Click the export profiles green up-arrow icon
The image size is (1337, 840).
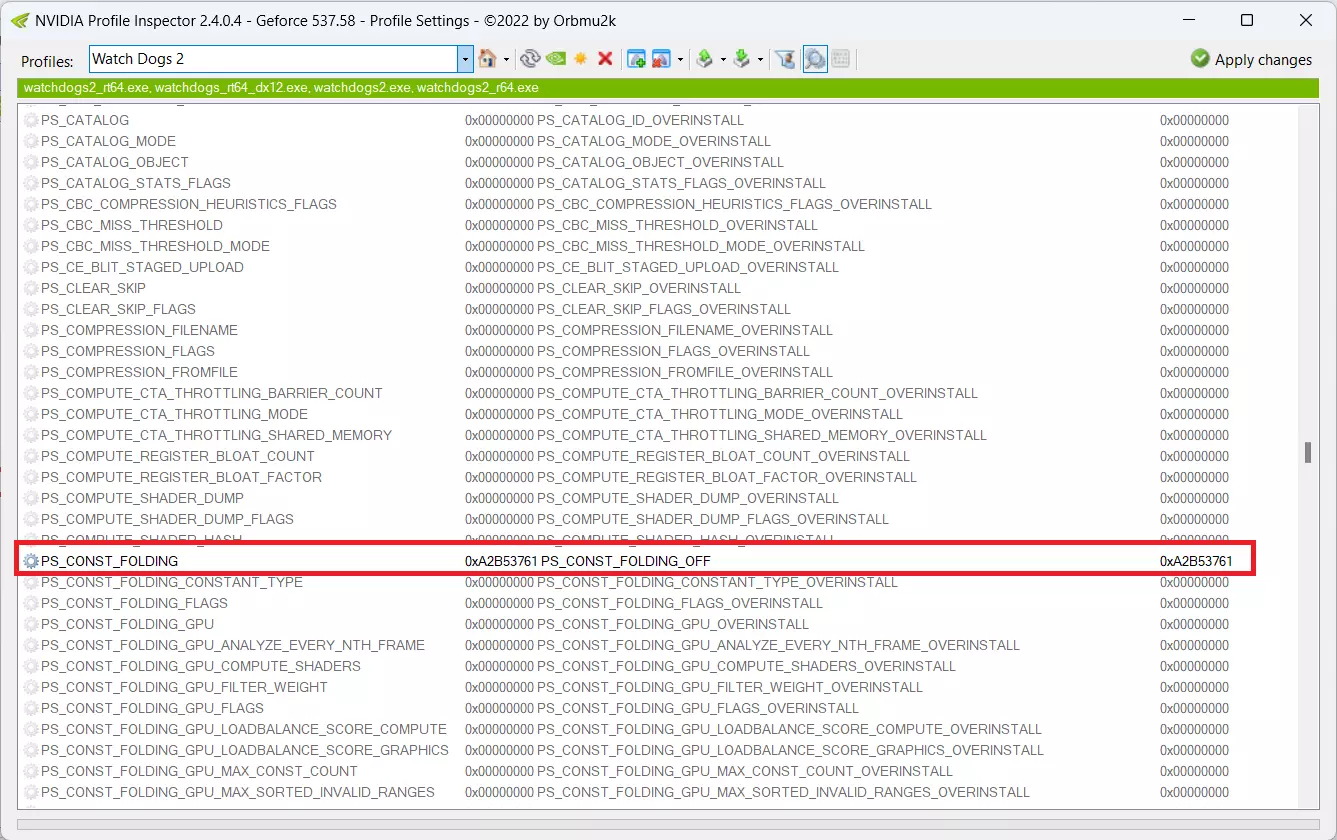pos(705,59)
